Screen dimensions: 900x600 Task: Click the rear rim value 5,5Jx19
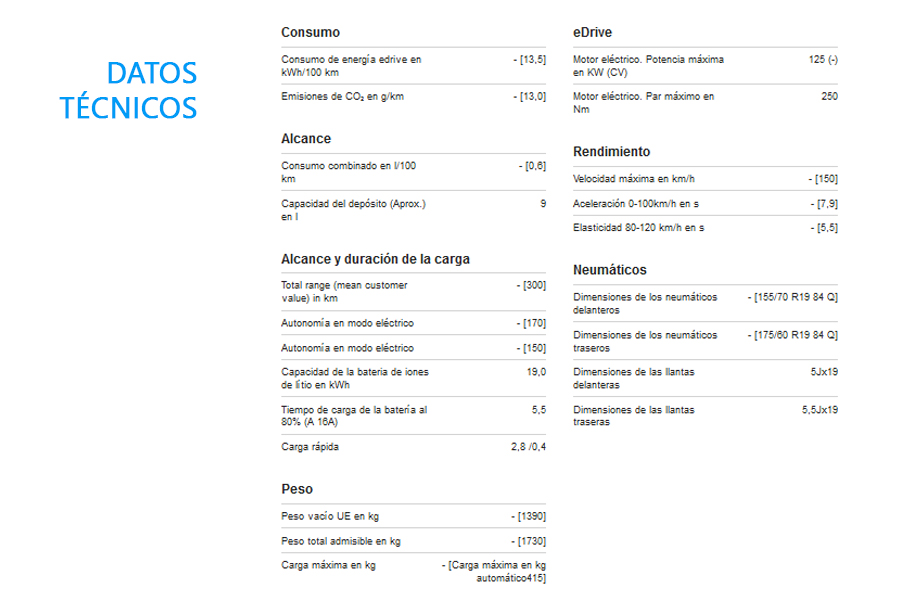tap(819, 410)
